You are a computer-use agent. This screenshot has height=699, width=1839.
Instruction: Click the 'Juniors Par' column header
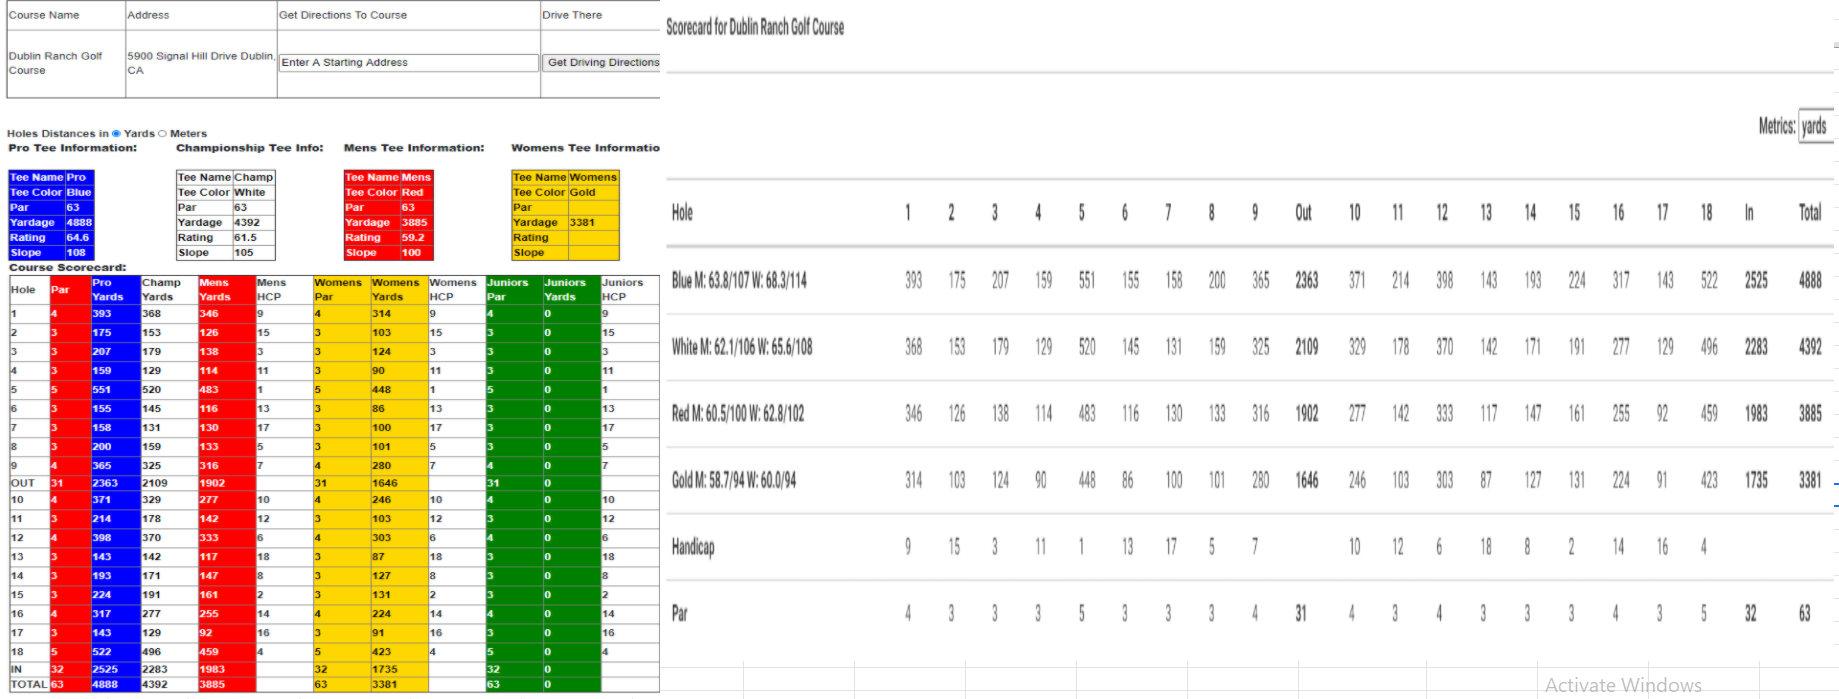tap(514, 290)
